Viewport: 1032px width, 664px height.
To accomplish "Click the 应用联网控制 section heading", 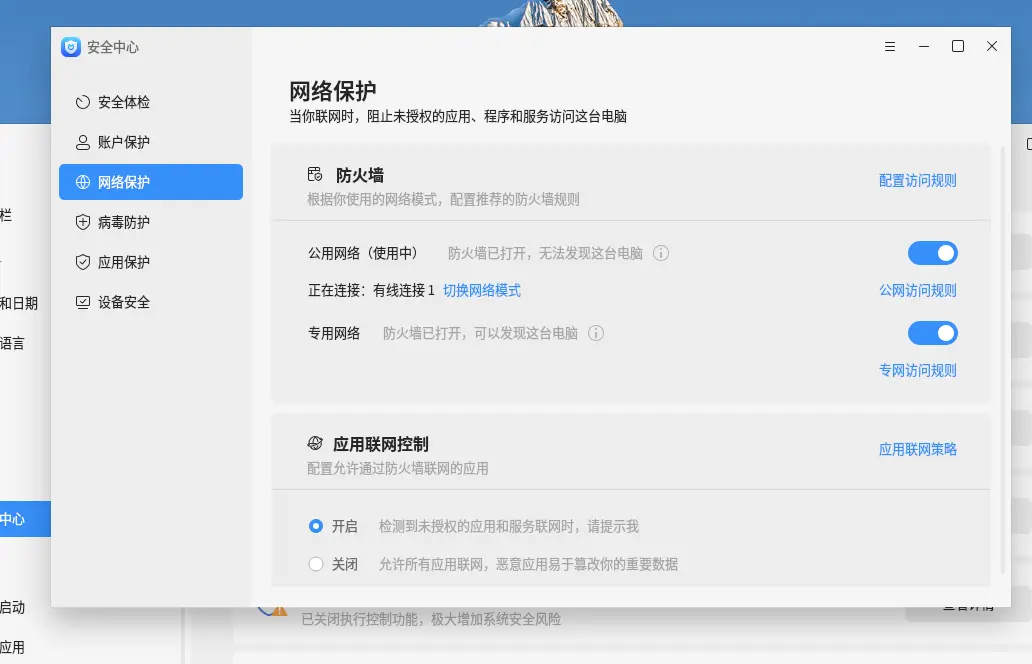I will coord(380,444).
